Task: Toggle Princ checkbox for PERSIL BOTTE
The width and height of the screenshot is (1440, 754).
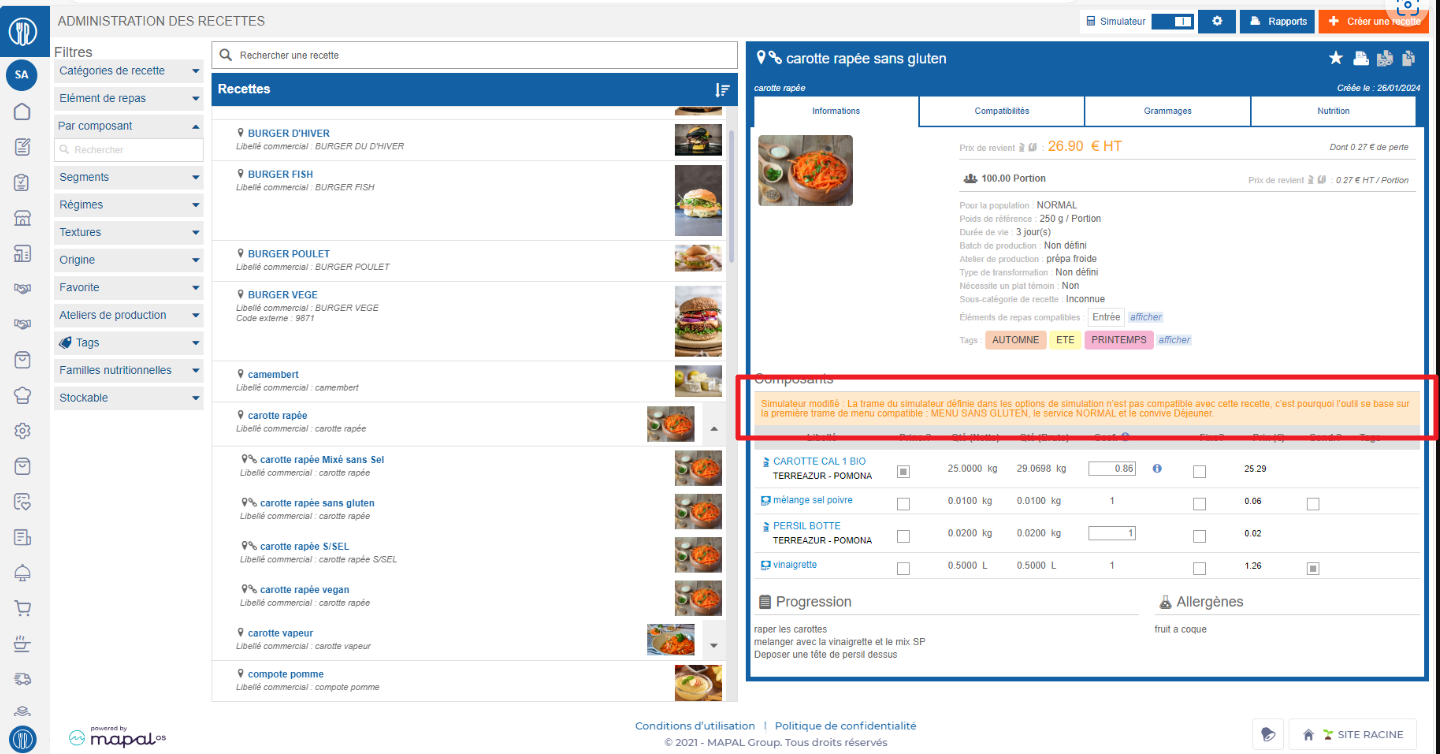Action: point(904,536)
